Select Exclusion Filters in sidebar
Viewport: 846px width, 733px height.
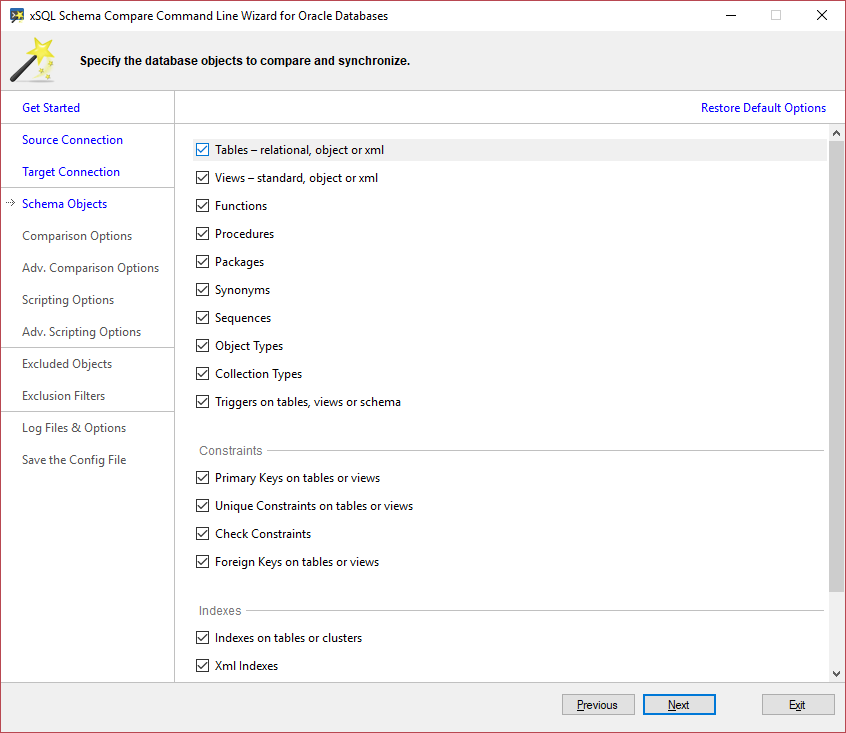64,396
